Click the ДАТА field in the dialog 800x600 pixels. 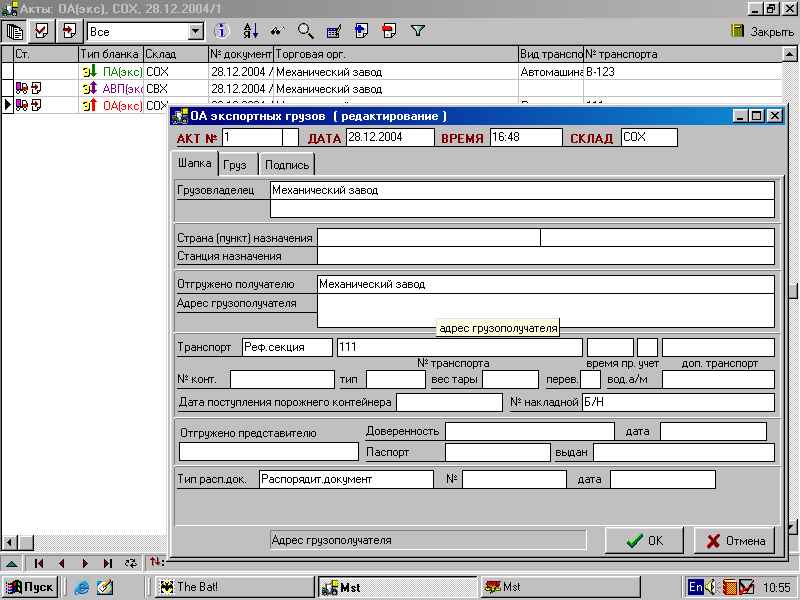tap(390, 137)
